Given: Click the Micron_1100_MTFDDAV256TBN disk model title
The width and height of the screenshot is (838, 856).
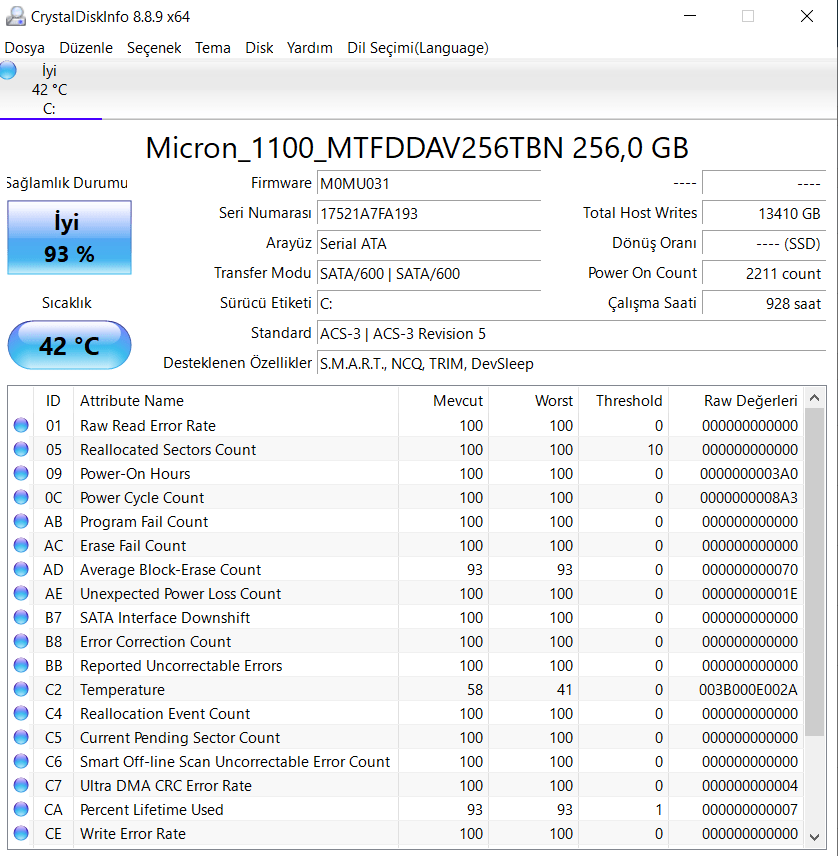Looking at the screenshot, I should click(417, 148).
